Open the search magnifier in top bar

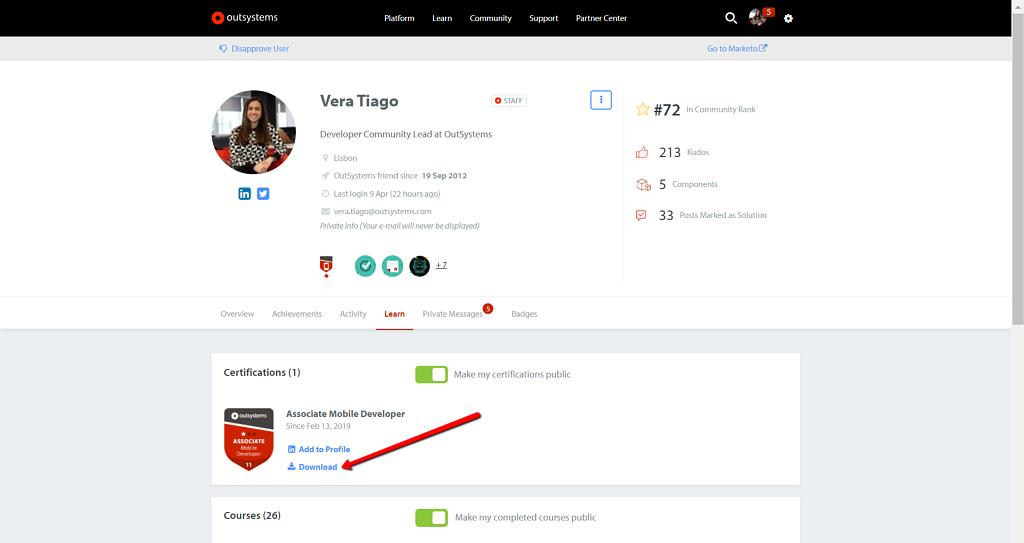731,18
